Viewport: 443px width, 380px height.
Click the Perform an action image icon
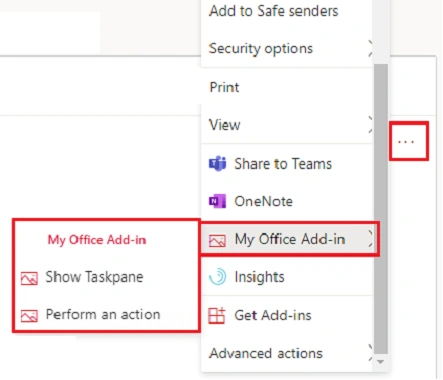[29, 316]
